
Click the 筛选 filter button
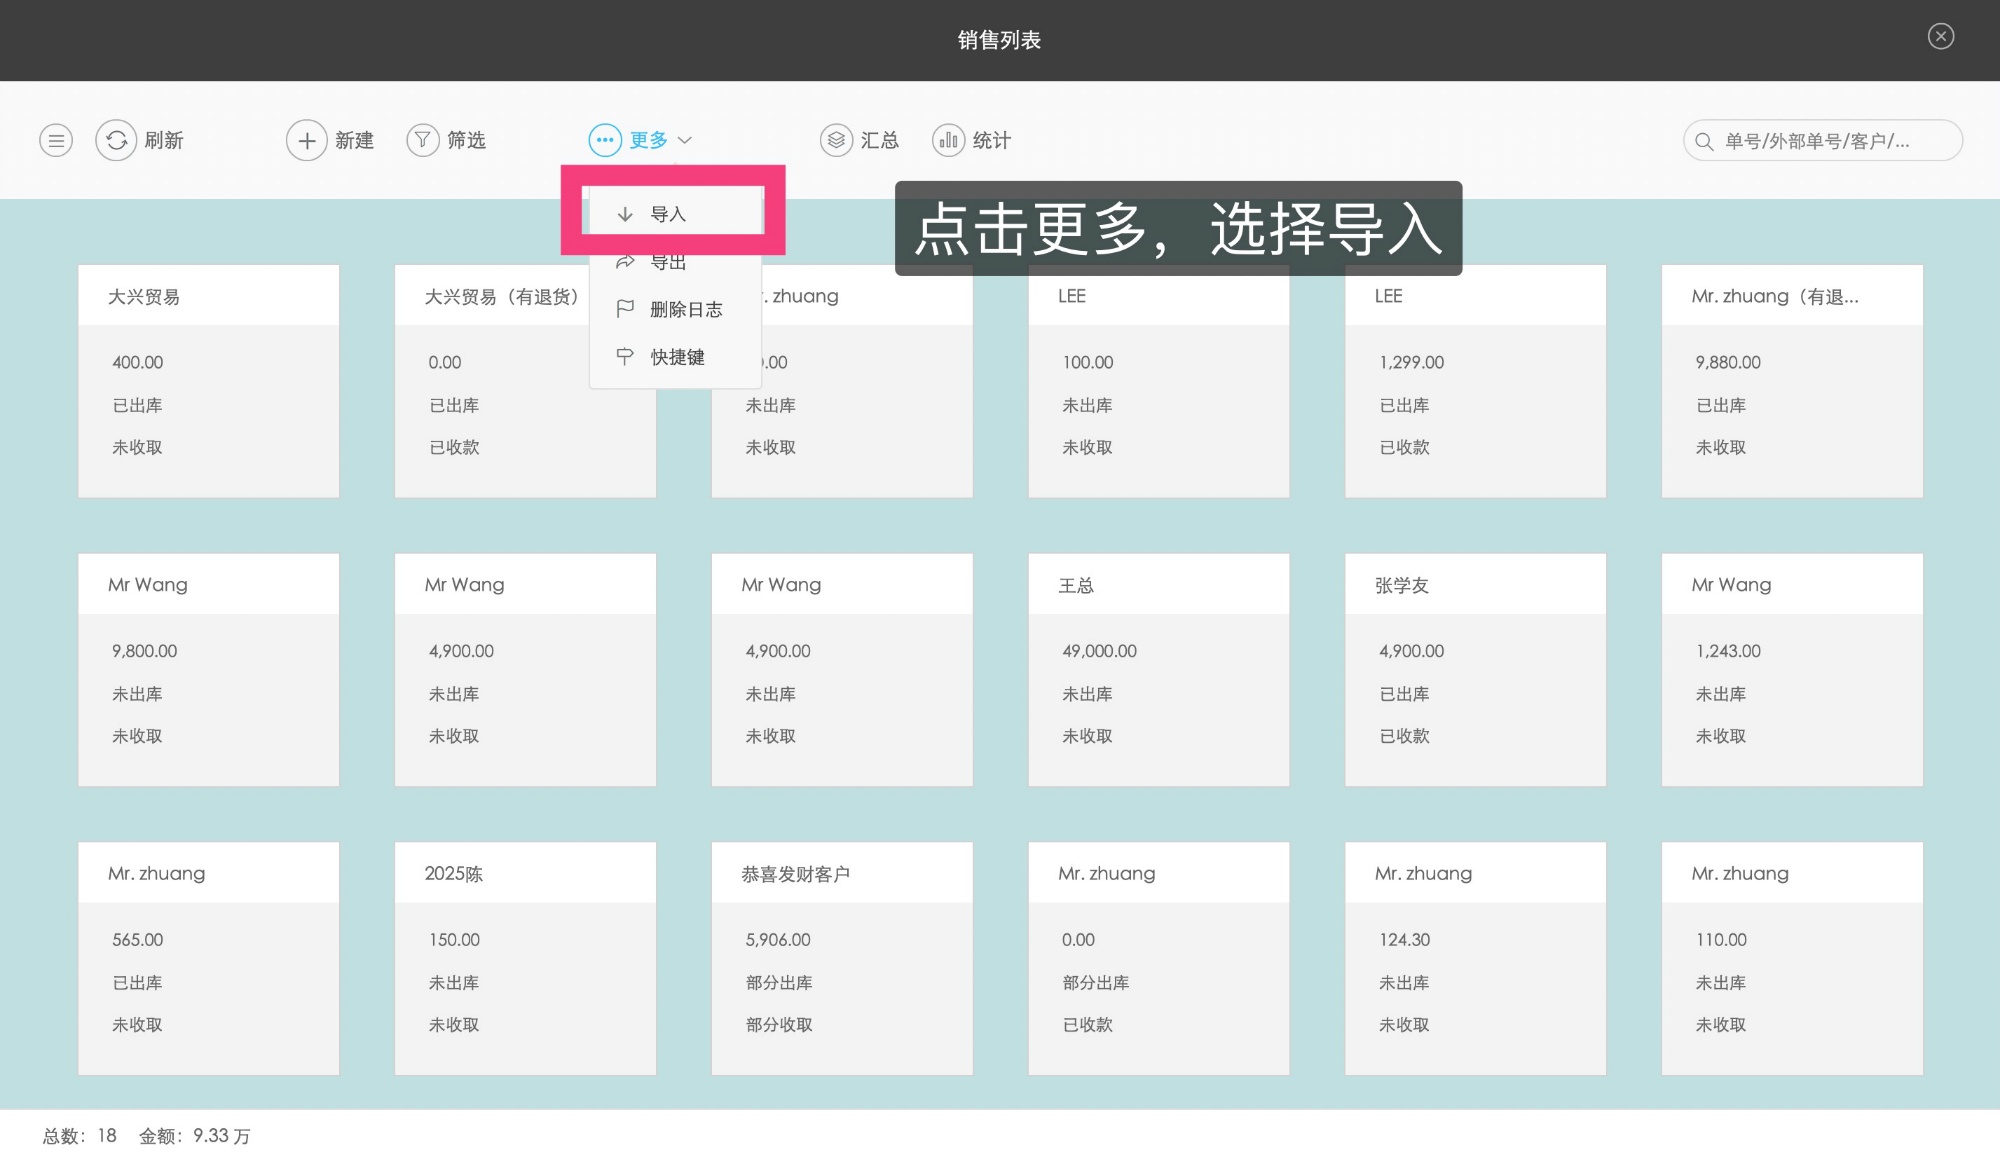(465, 140)
